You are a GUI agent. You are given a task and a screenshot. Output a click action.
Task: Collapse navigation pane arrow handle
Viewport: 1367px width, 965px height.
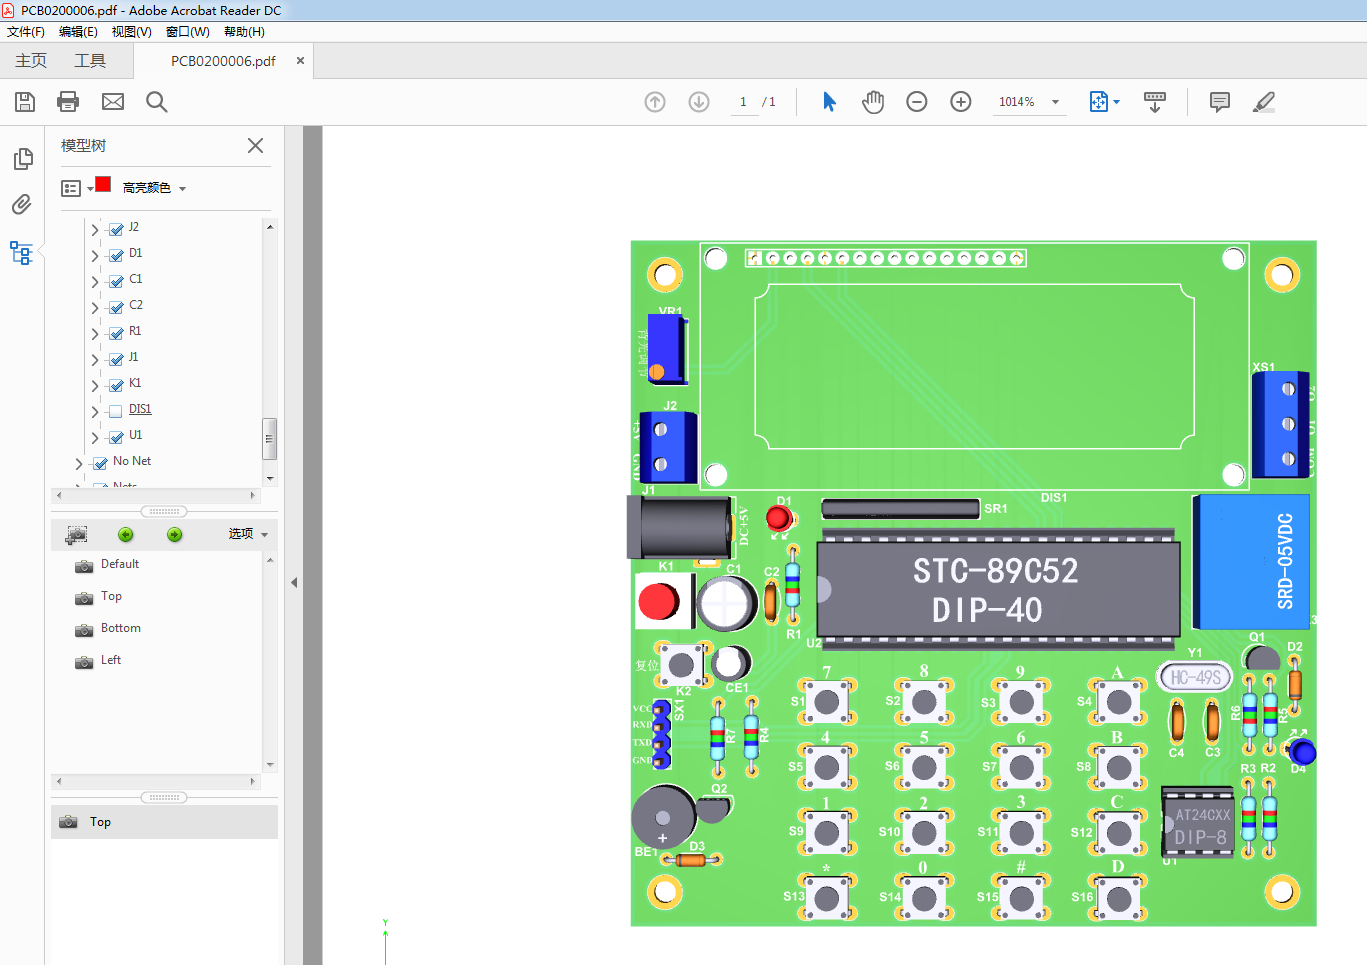[x=294, y=582]
